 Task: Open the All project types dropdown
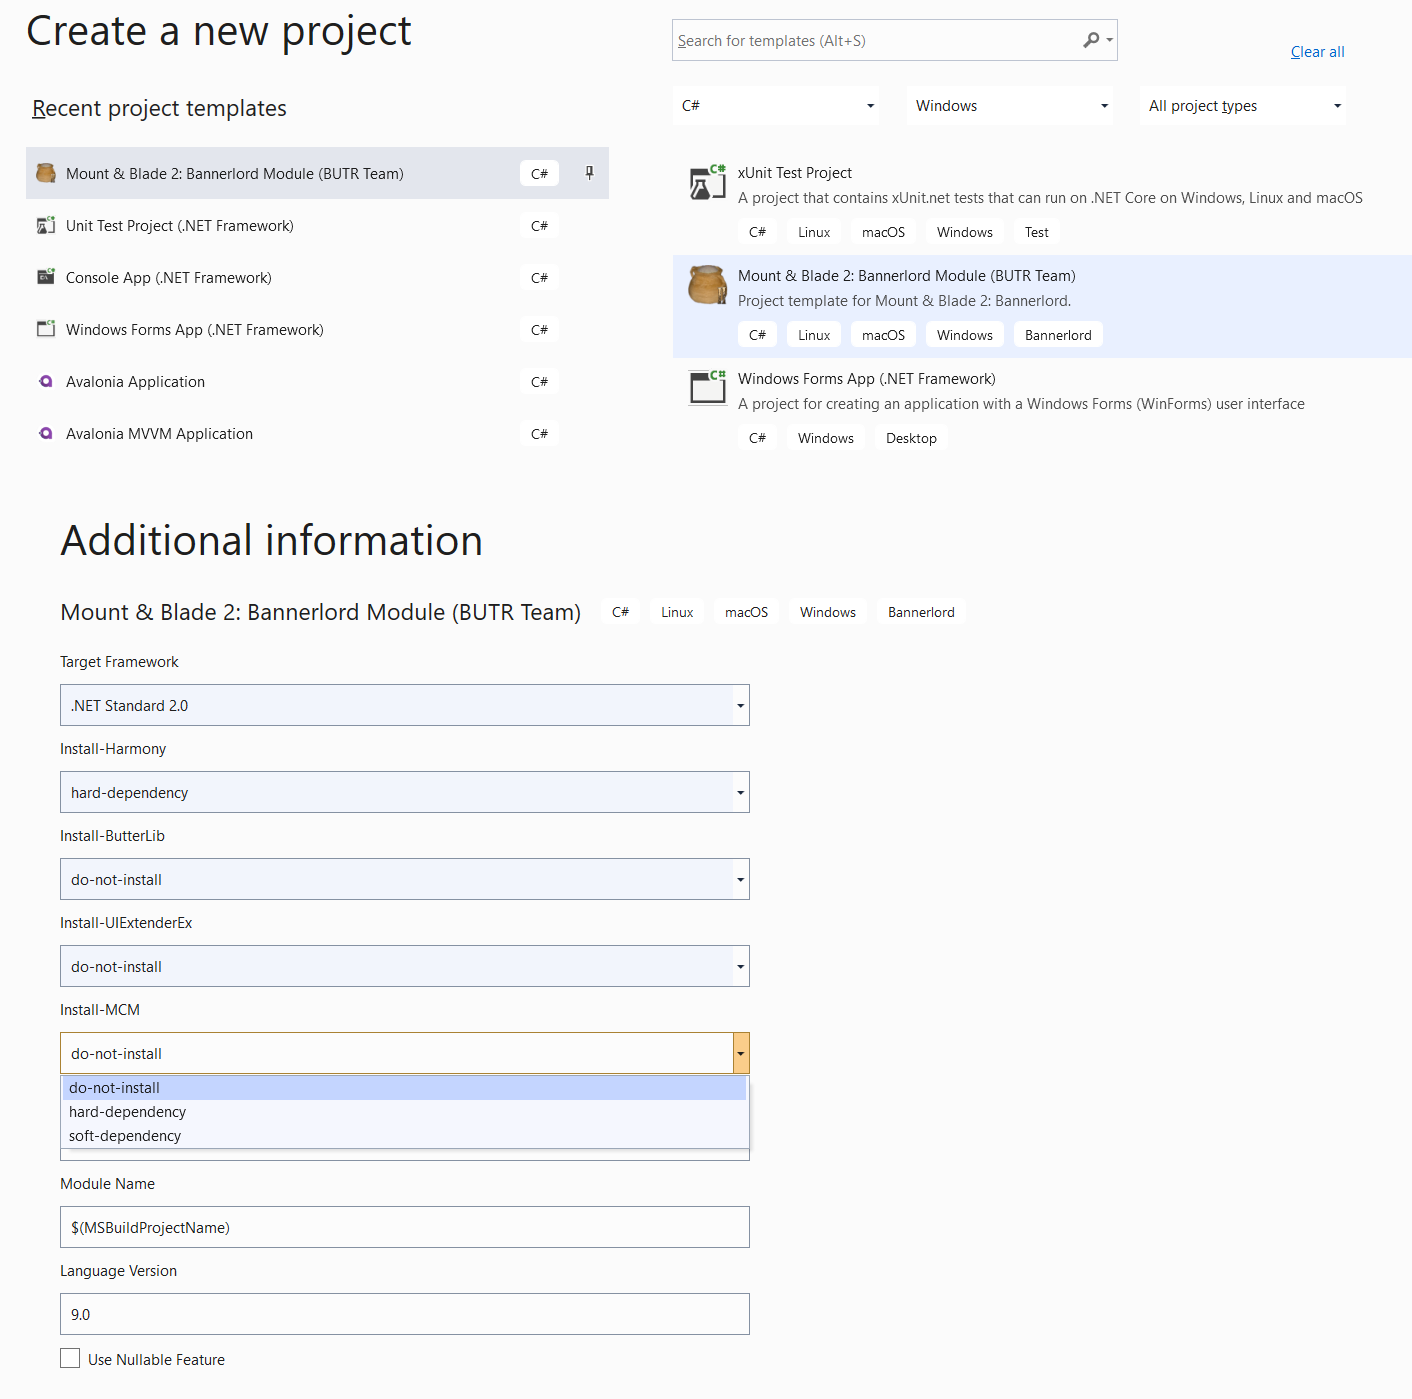point(1243,106)
